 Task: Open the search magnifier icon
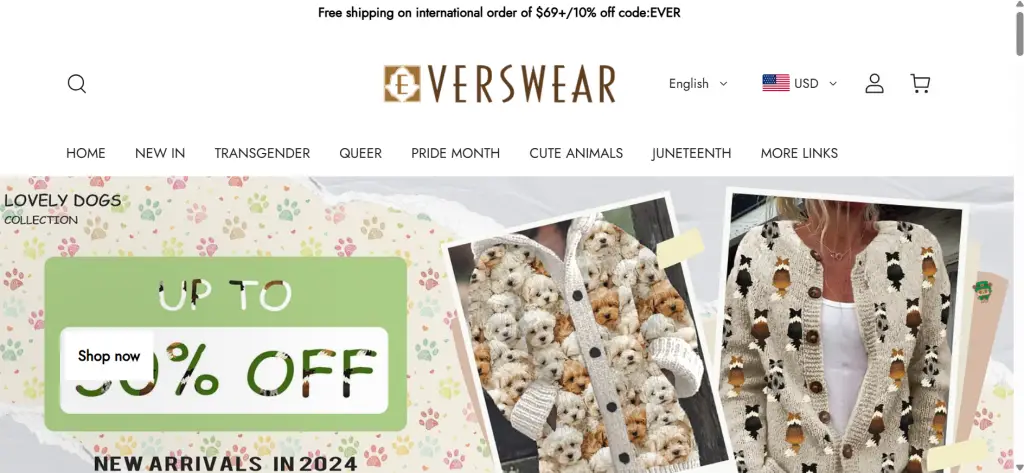click(x=76, y=84)
